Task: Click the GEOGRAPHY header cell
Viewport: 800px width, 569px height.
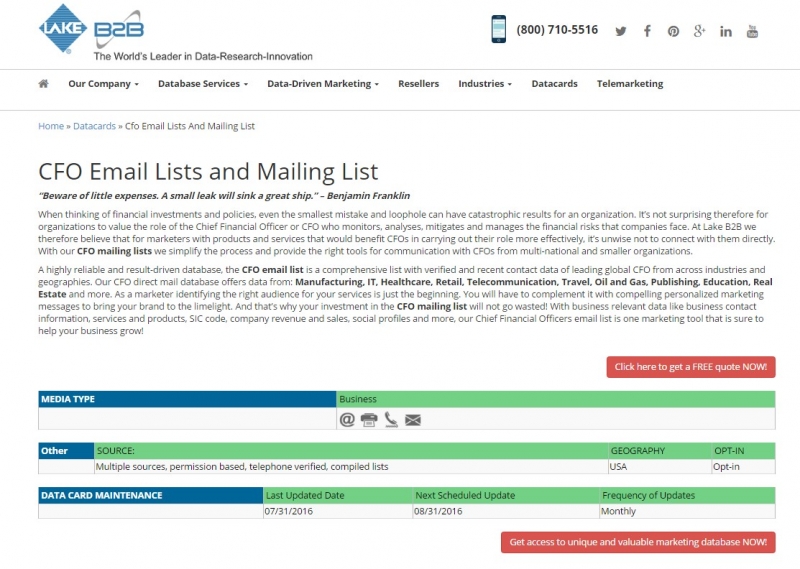Action: [x=660, y=451]
